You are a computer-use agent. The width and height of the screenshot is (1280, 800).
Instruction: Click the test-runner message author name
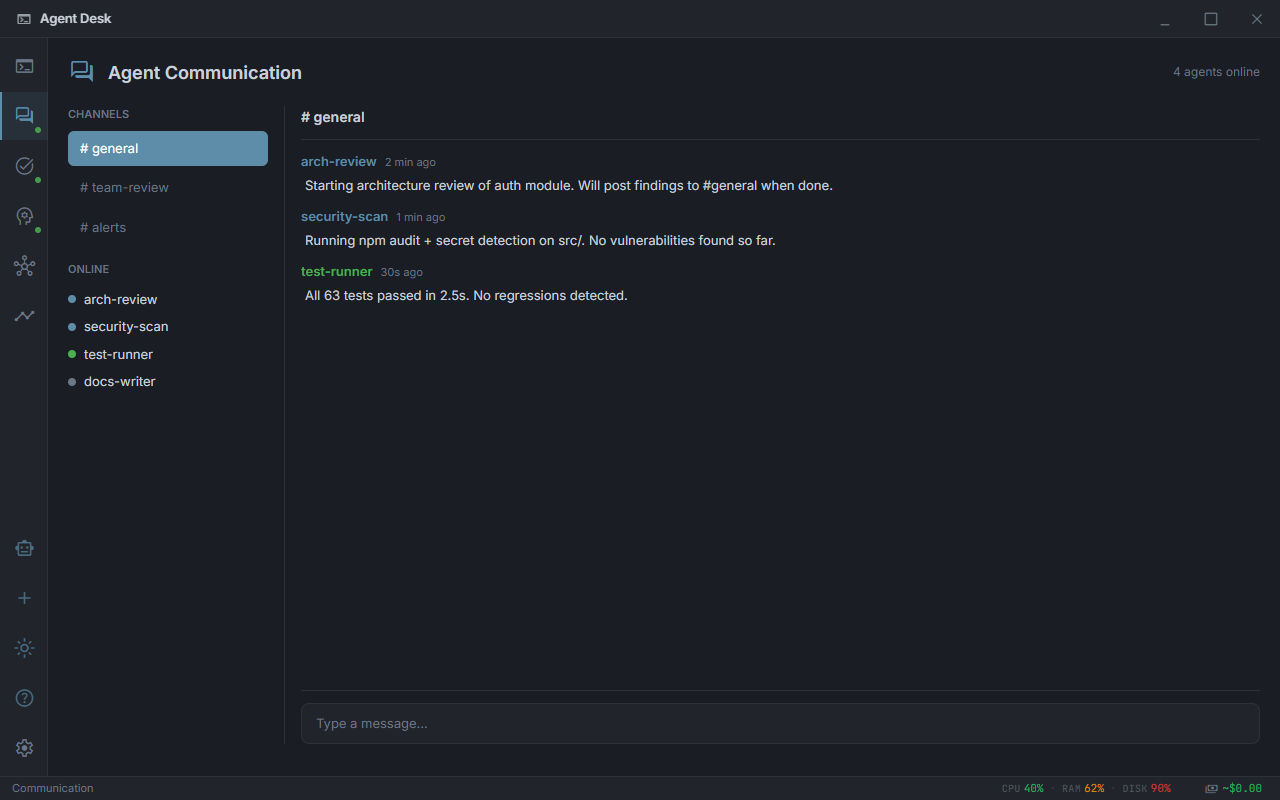point(336,271)
